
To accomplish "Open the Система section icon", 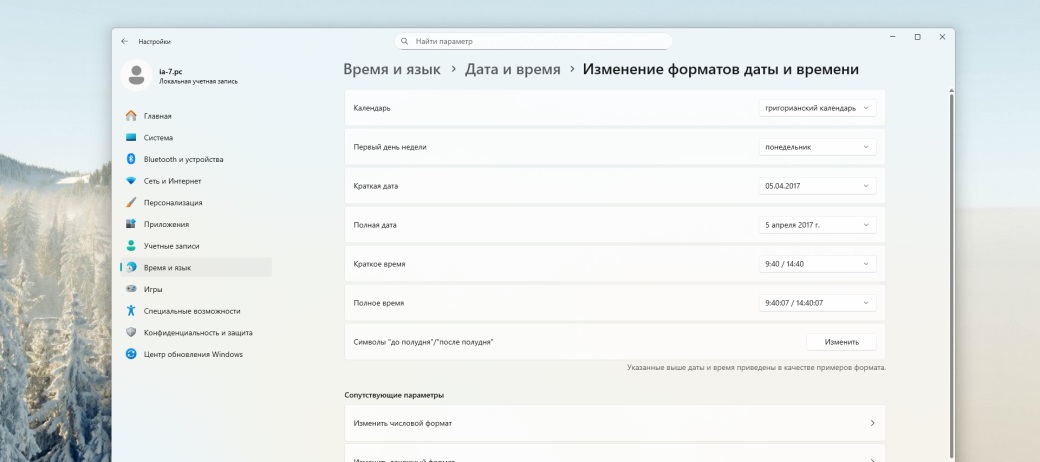I will (x=131, y=138).
